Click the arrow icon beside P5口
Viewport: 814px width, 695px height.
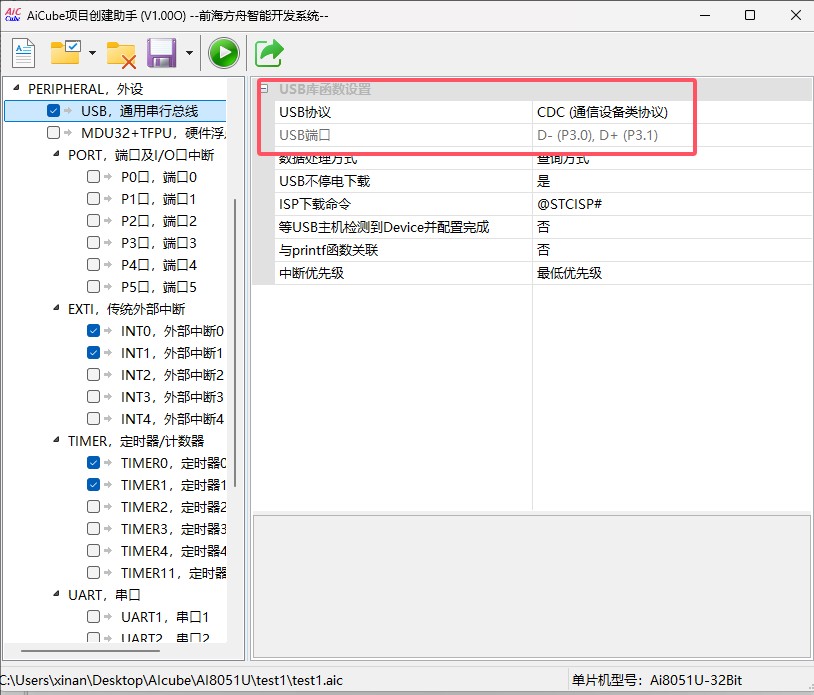(x=108, y=287)
